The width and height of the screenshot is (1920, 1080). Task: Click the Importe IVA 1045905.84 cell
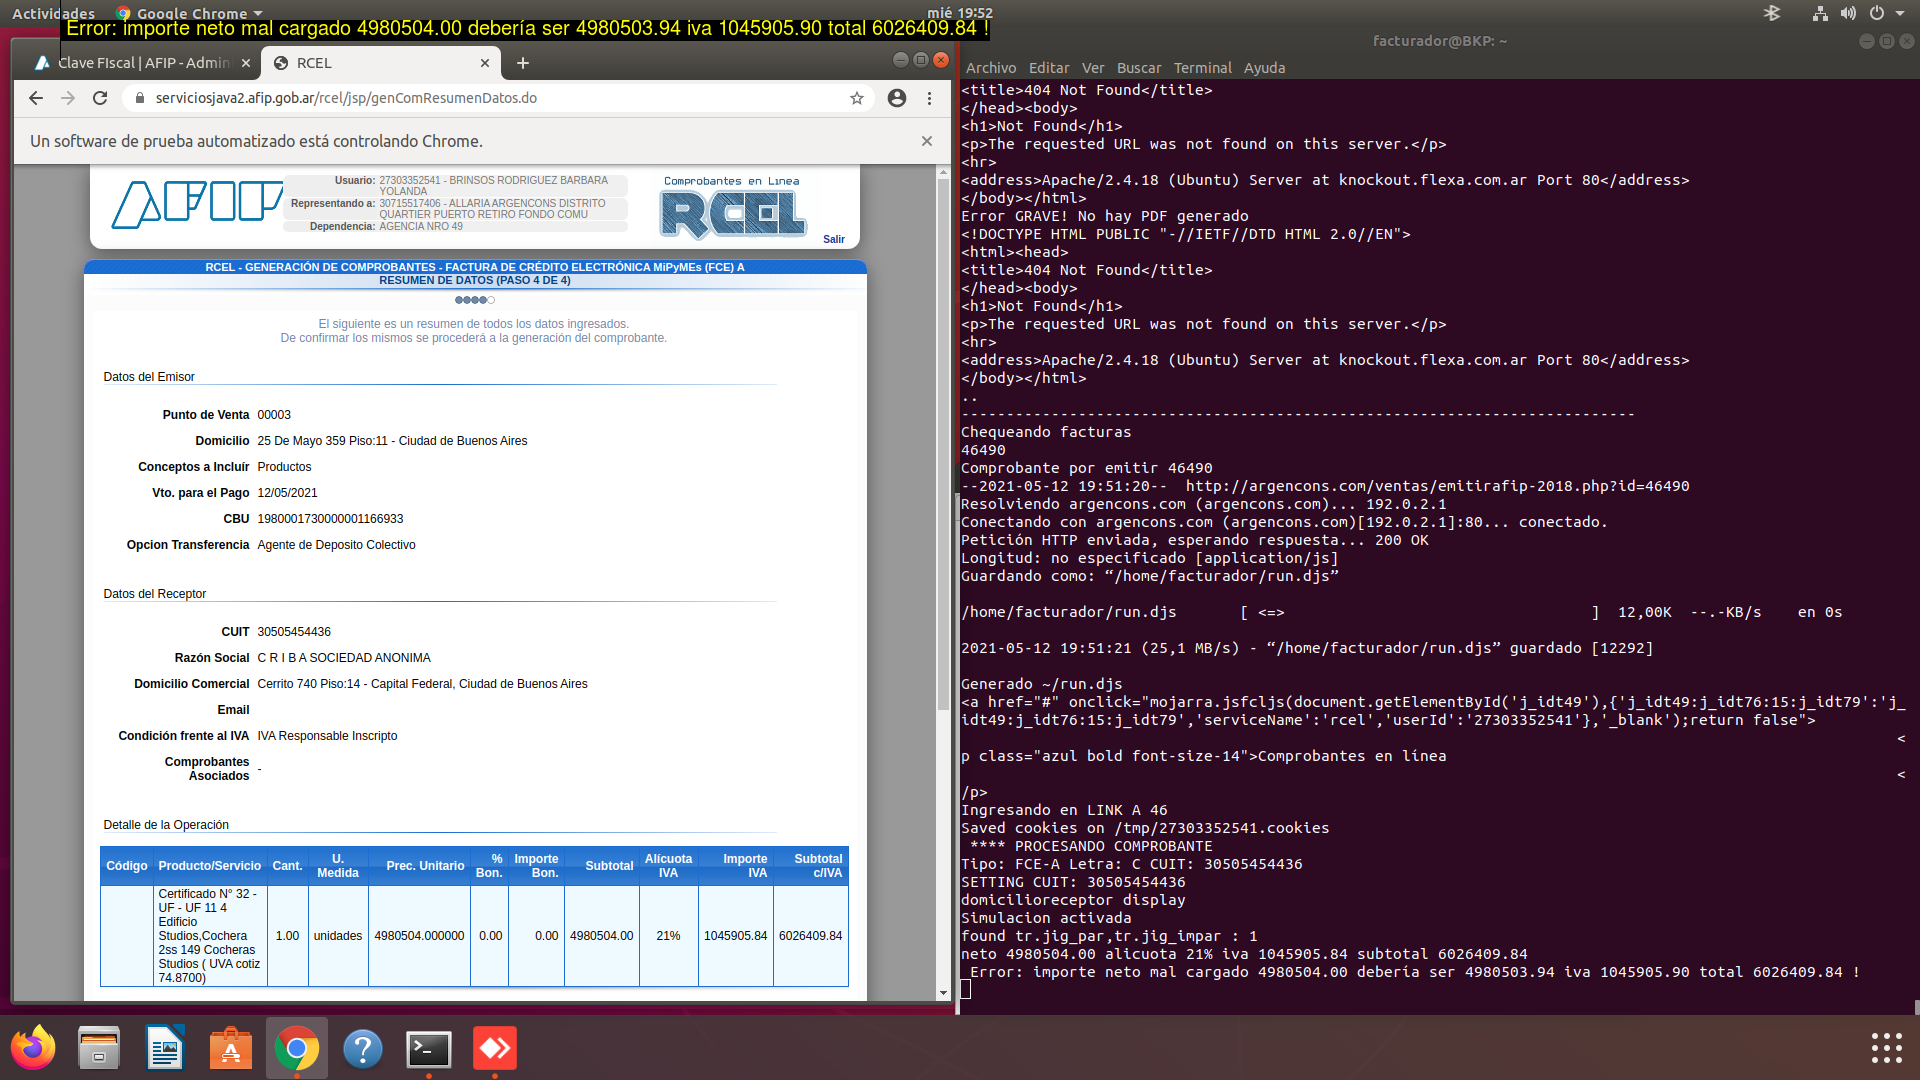(x=735, y=936)
